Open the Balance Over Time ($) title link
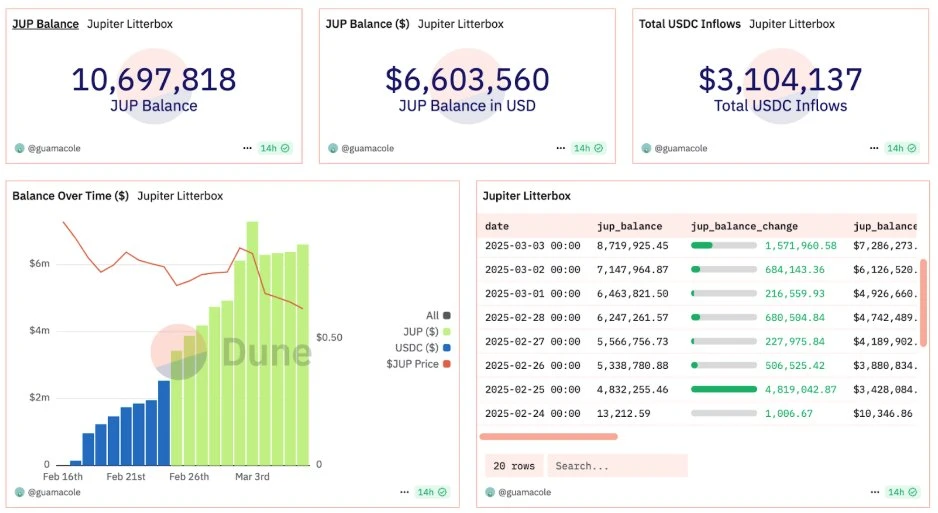938x513 pixels. [x=70, y=196]
